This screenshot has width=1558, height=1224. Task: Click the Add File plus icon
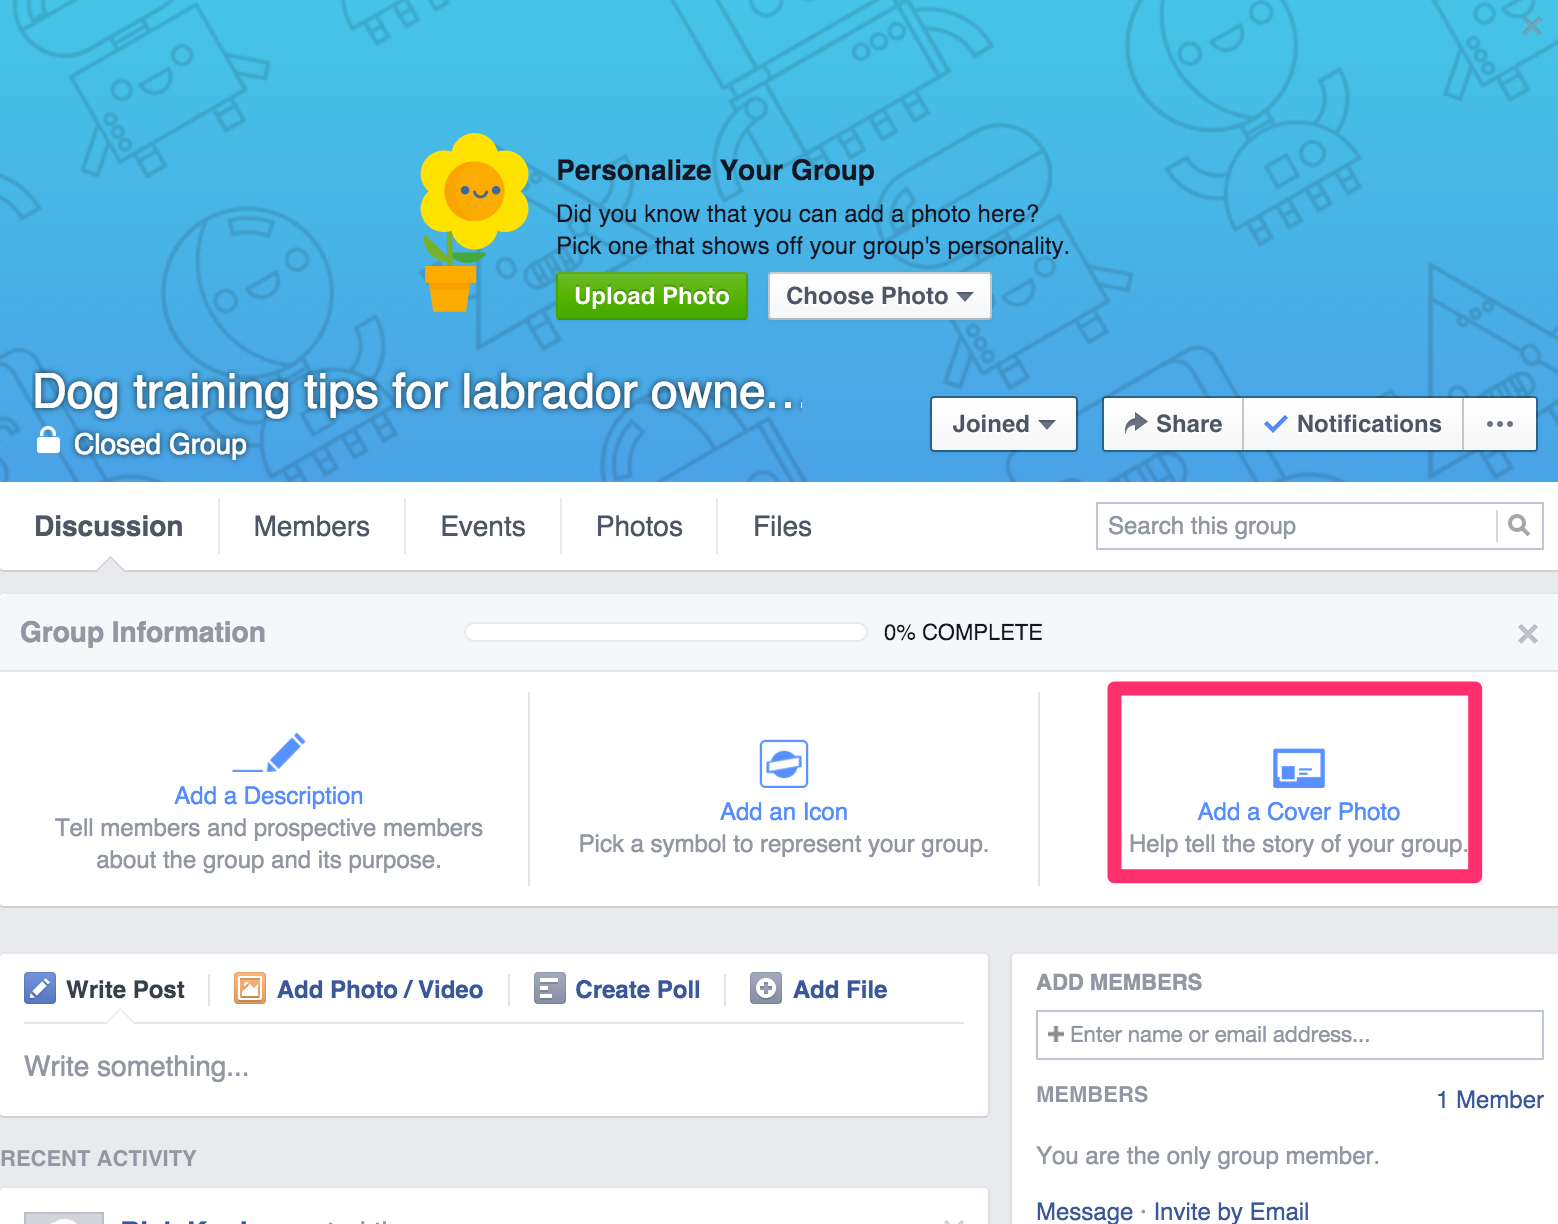(766, 988)
